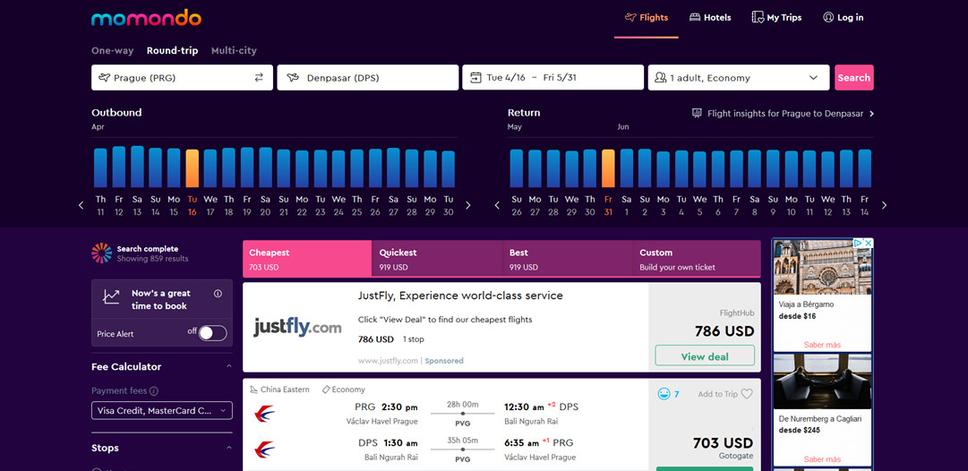This screenshot has width=968, height=471.
Task: Sort results by Cheapest 703 USD
Action: point(307,259)
